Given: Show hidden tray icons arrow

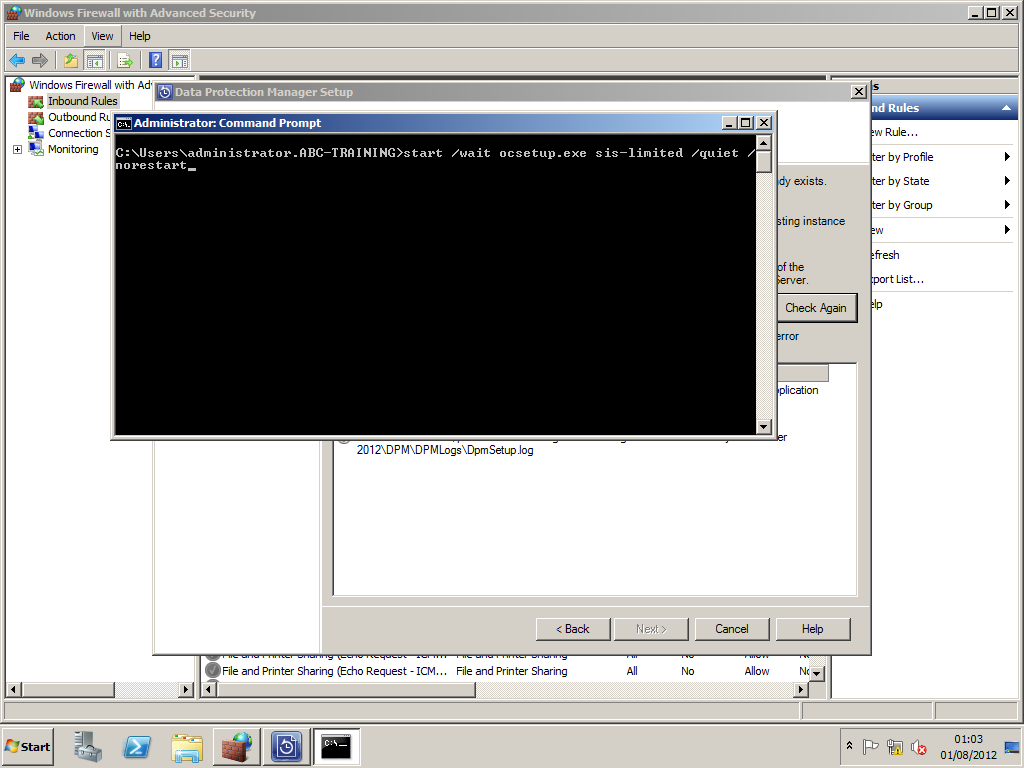Looking at the screenshot, I should tap(849, 746).
